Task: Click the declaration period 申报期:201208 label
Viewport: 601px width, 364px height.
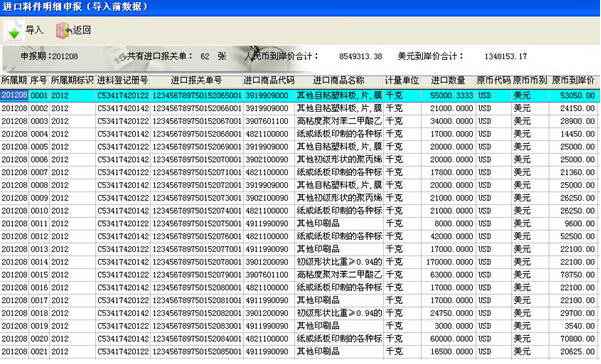Action: [x=49, y=56]
